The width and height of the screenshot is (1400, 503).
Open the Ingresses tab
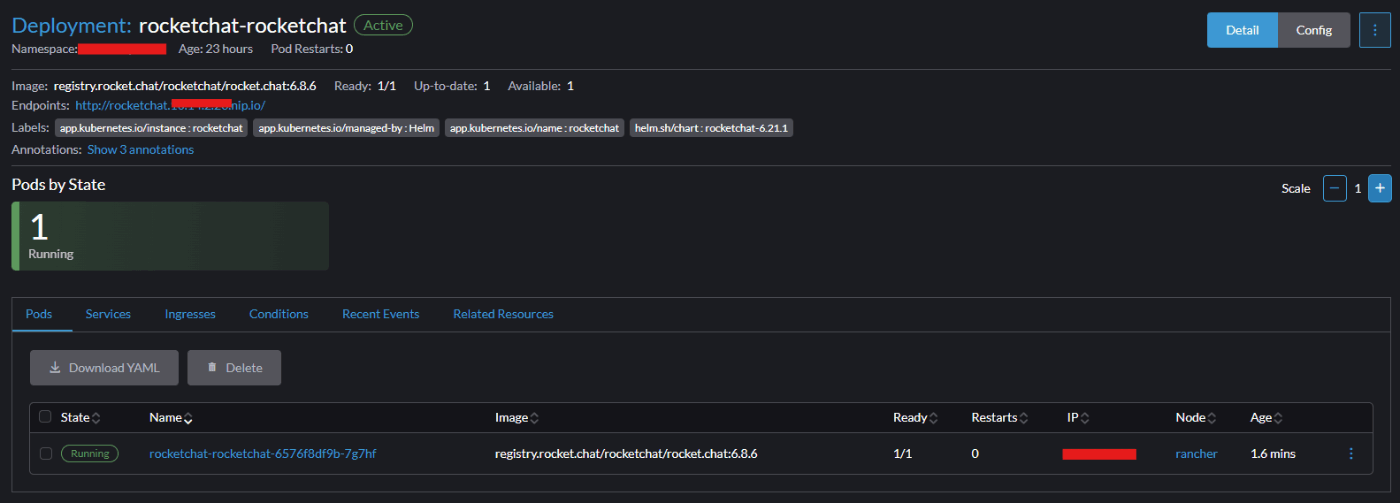190,314
